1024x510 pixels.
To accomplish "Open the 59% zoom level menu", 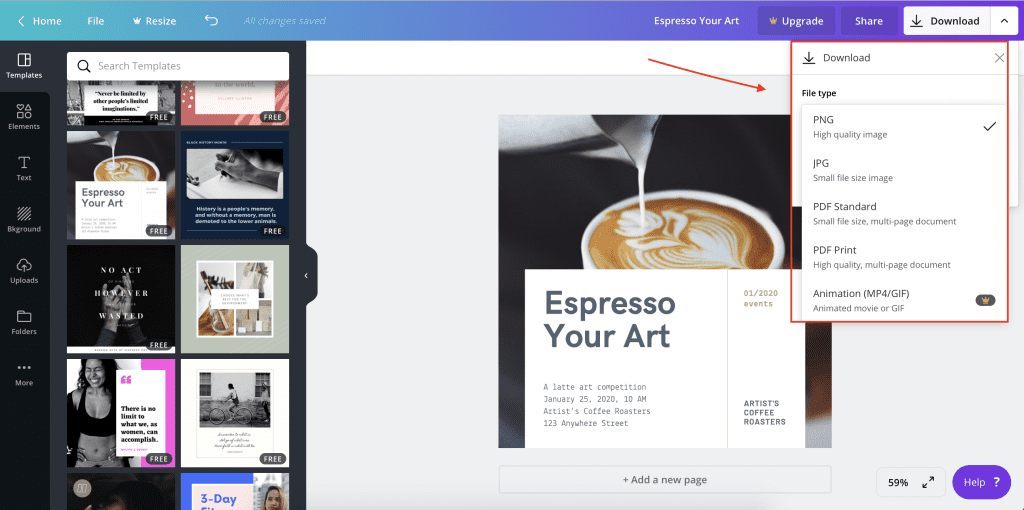I will pyautogui.click(x=898, y=482).
